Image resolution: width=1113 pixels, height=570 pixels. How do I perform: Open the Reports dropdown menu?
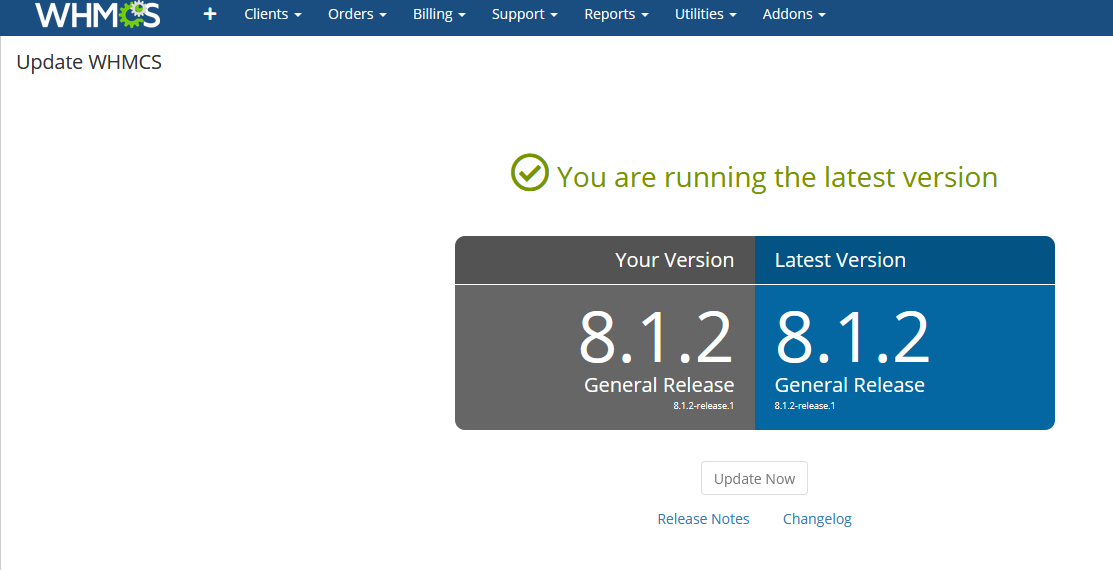(616, 14)
